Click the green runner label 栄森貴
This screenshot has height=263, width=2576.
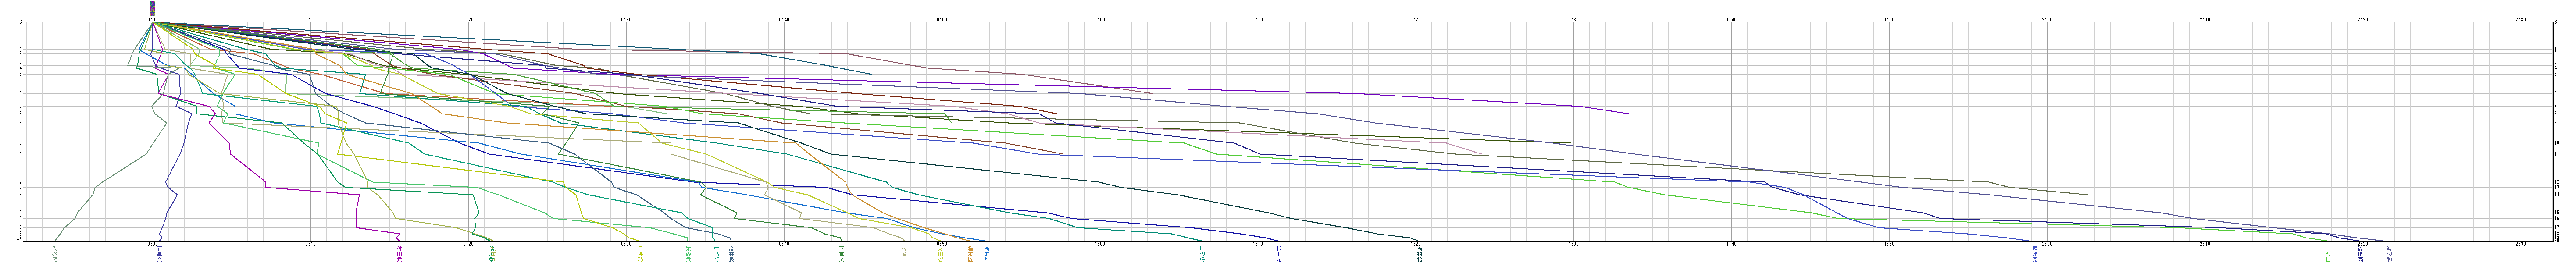coord(689,253)
